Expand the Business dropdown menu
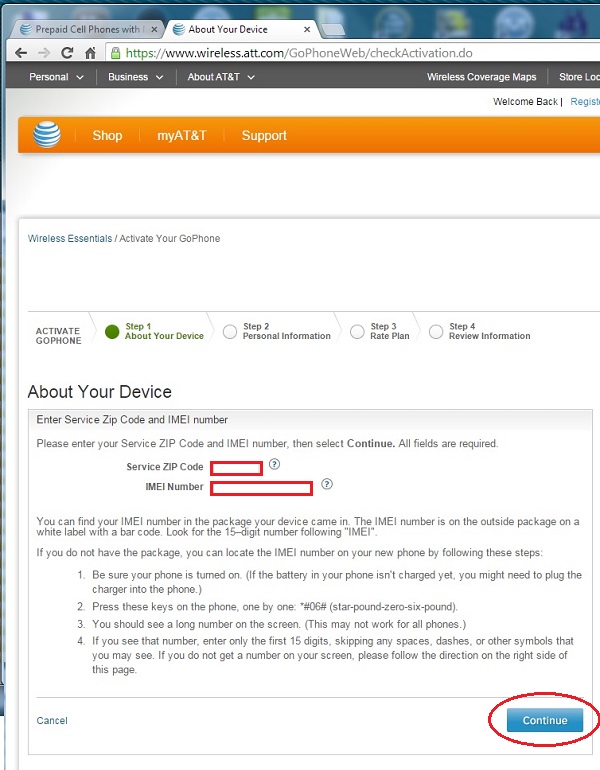This screenshot has height=770, width=600. tap(136, 77)
